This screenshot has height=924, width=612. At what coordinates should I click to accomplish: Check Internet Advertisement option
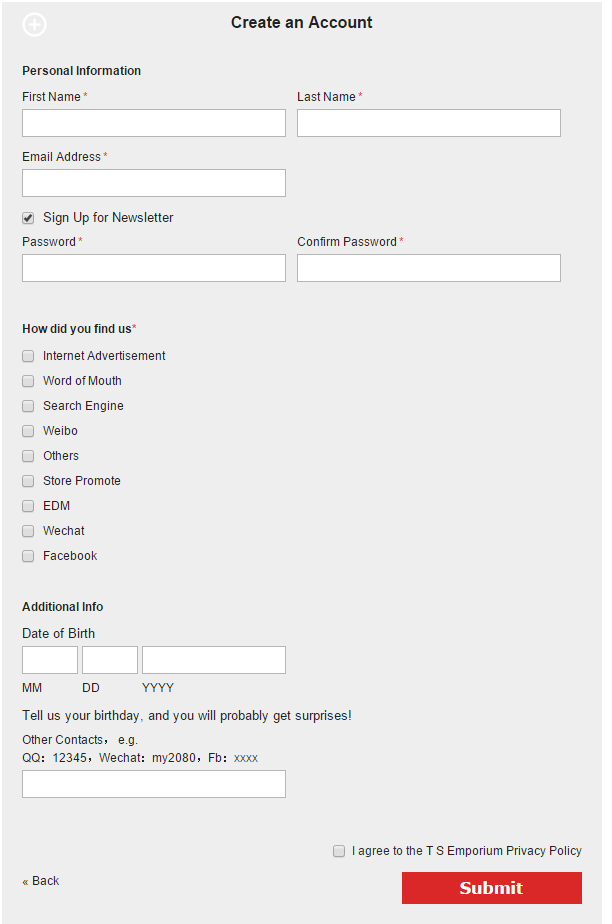coord(28,356)
